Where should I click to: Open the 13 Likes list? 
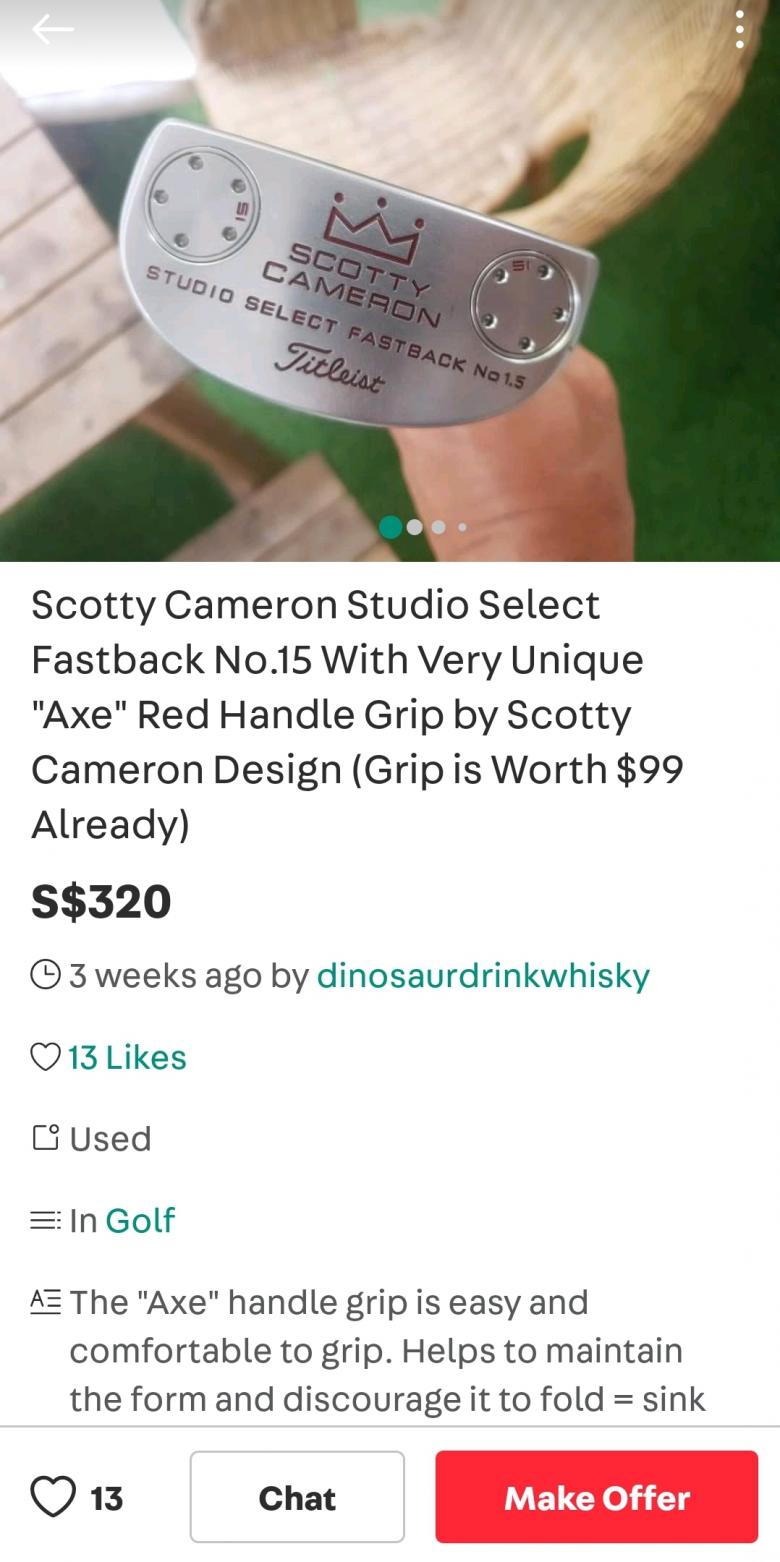127,1057
